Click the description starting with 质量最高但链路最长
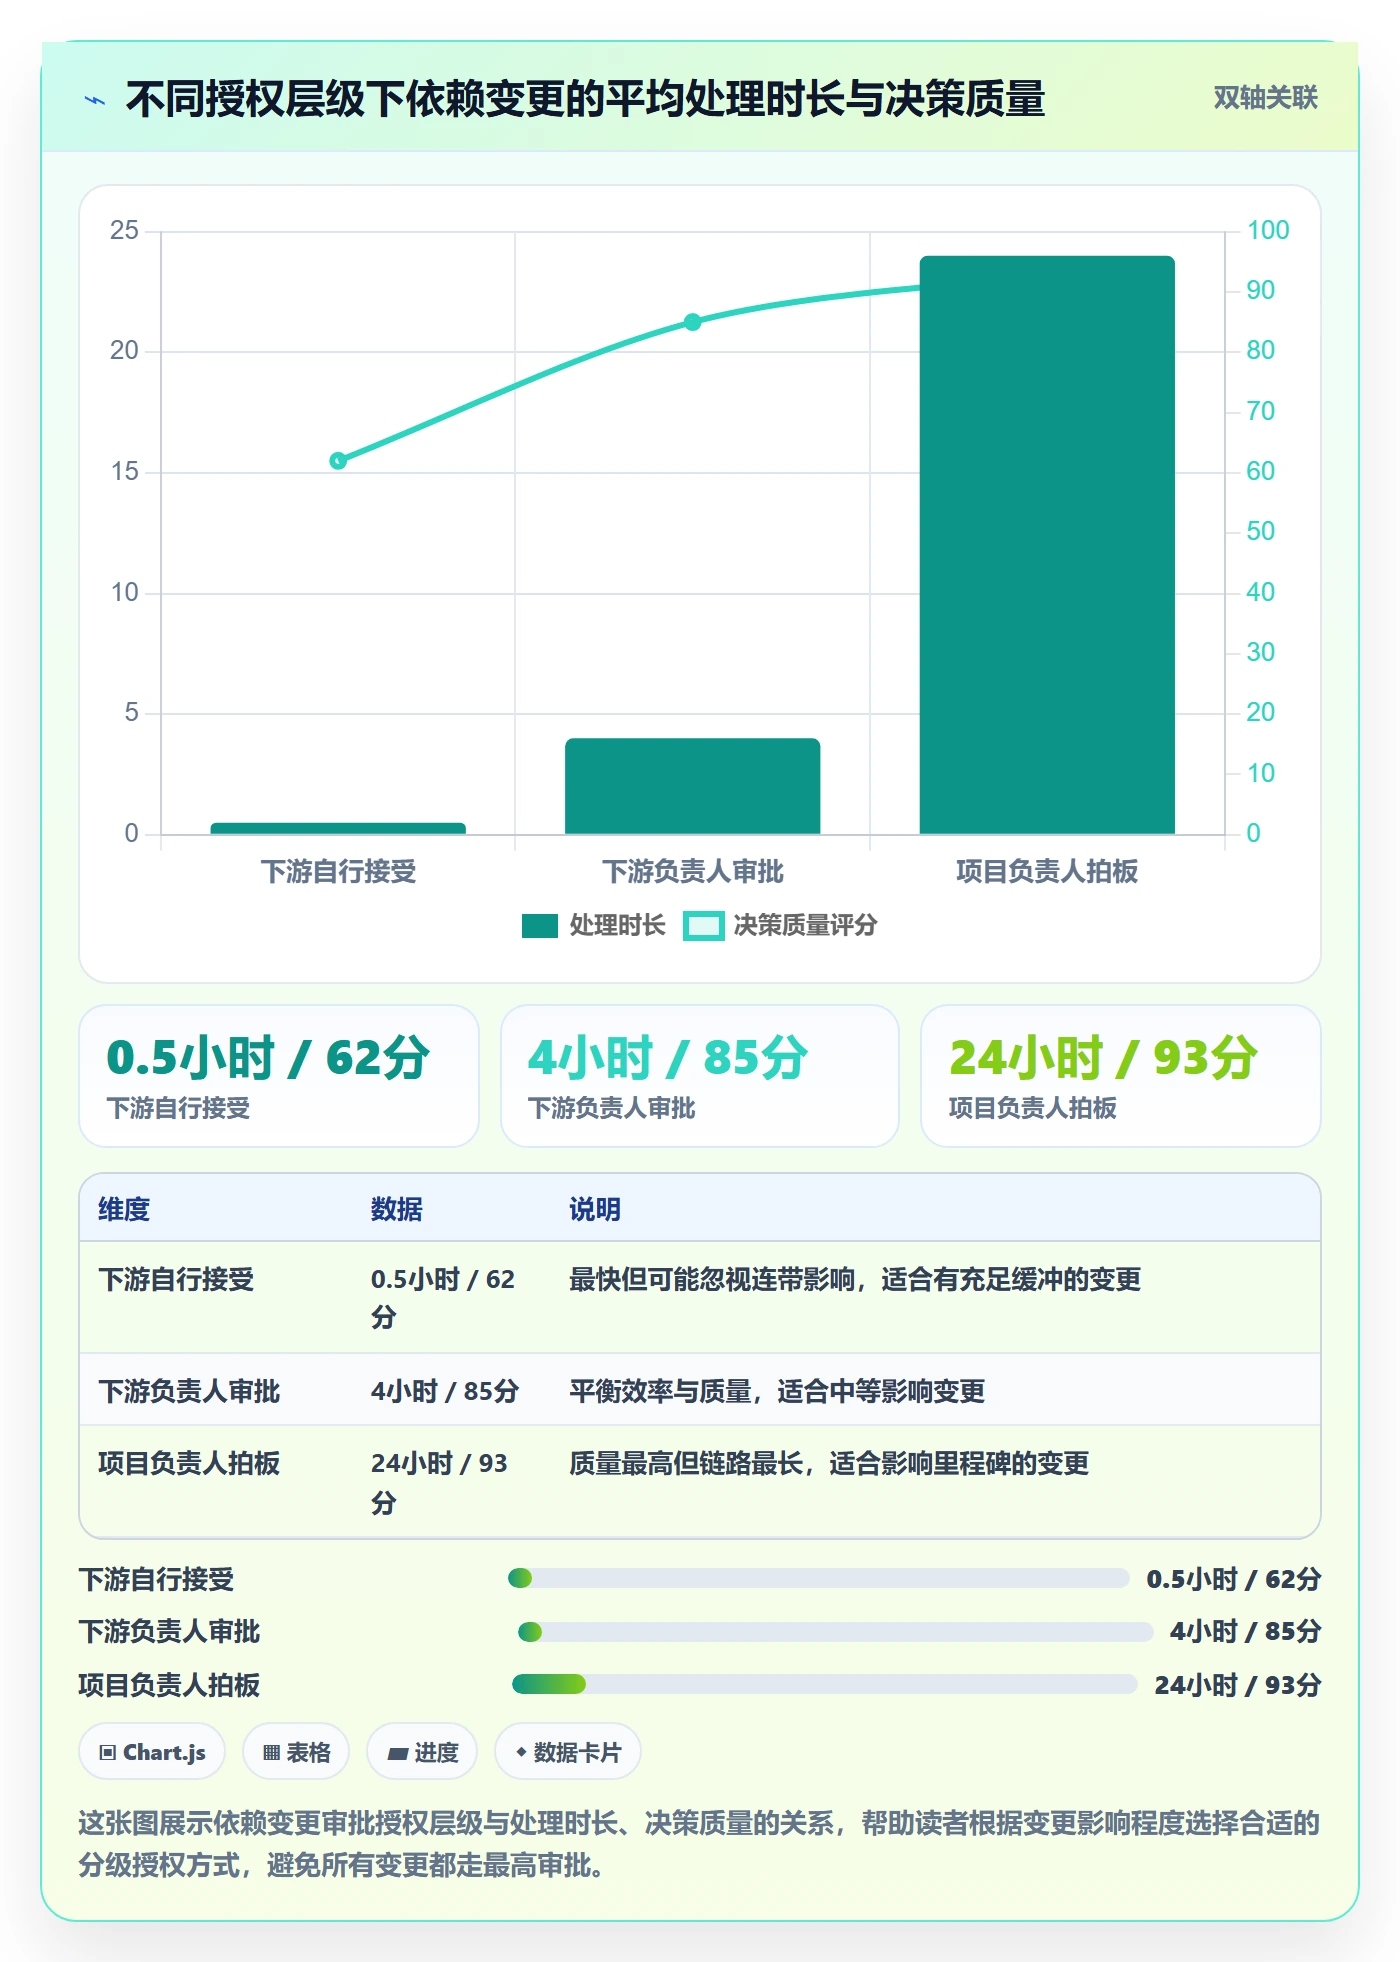The height and width of the screenshot is (1962, 1400). coord(829,1463)
